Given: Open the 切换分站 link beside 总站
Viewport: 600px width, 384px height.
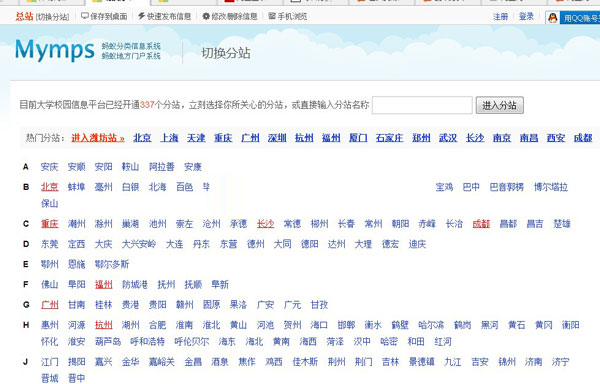Looking at the screenshot, I should (52, 17).
